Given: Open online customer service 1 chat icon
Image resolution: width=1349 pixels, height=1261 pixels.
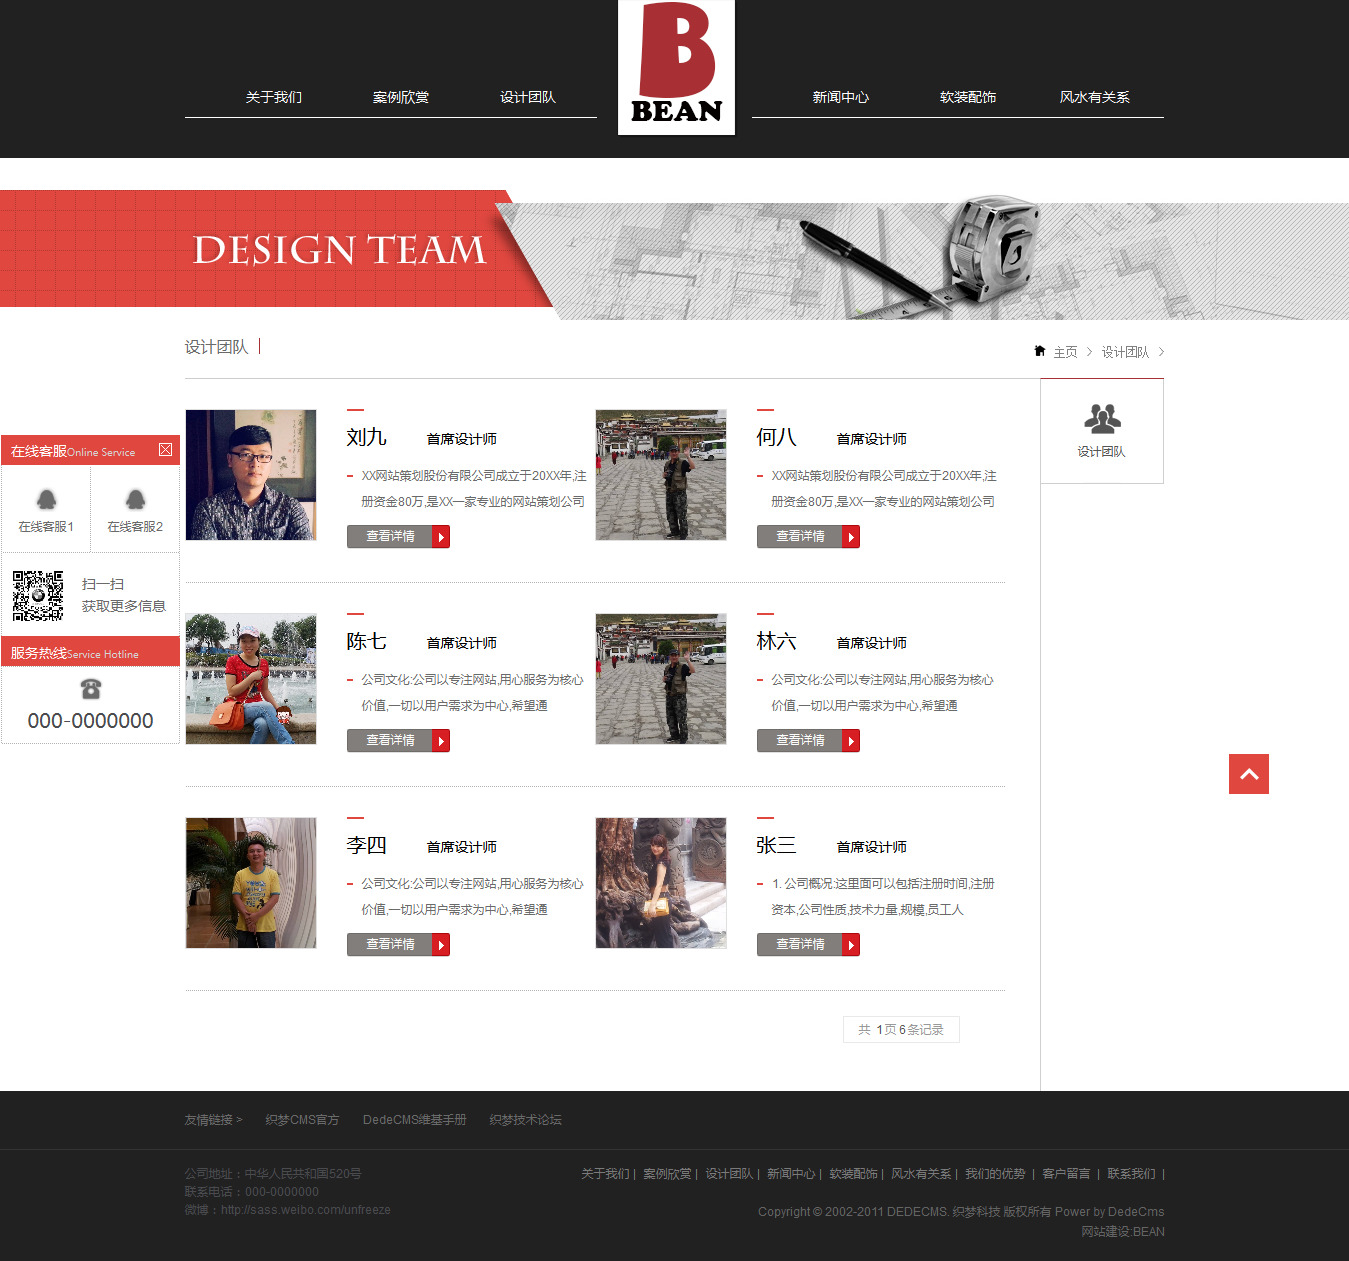Looking at the screenshot, I should tap(46, 500).
